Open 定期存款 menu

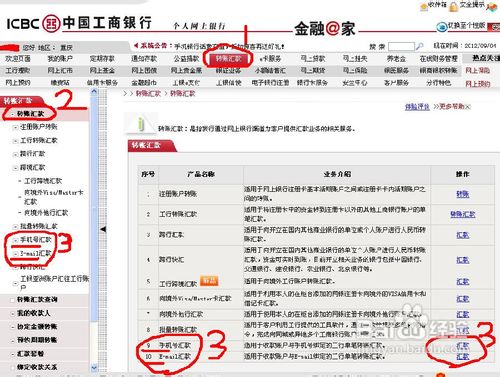102,59
